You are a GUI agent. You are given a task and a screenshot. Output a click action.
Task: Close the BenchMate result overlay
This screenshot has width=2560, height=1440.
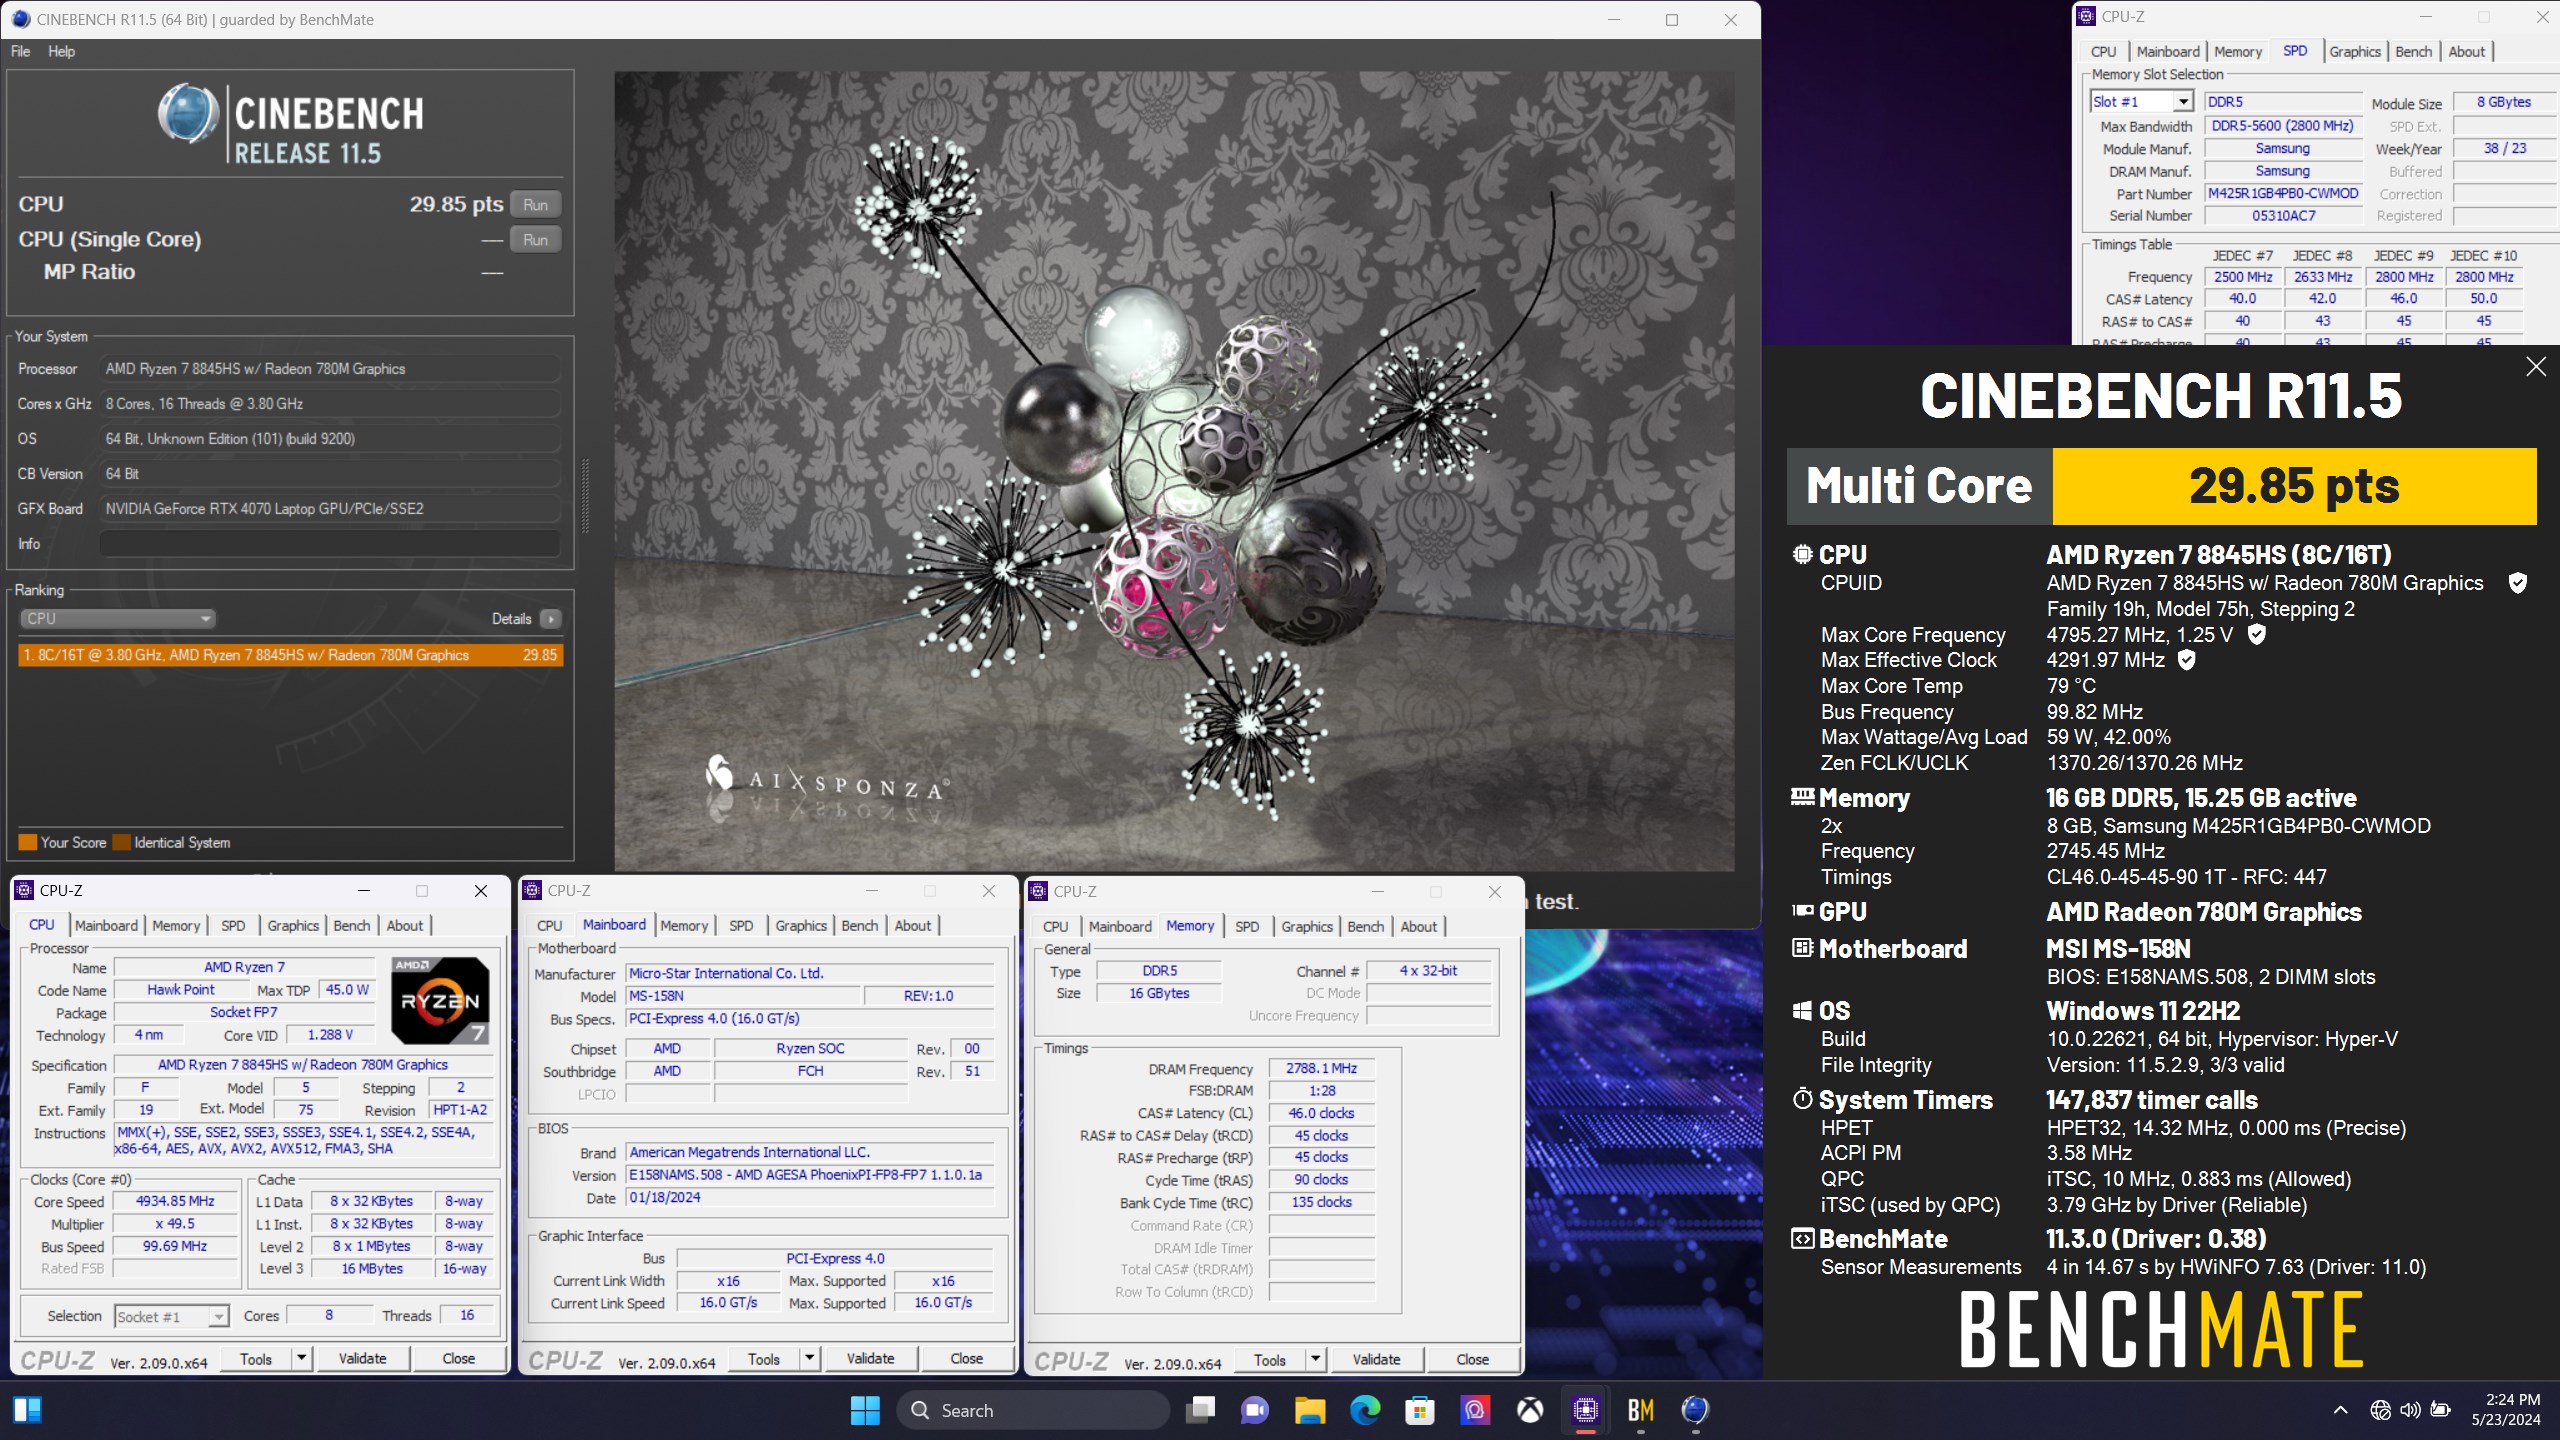coord(2536,367)
